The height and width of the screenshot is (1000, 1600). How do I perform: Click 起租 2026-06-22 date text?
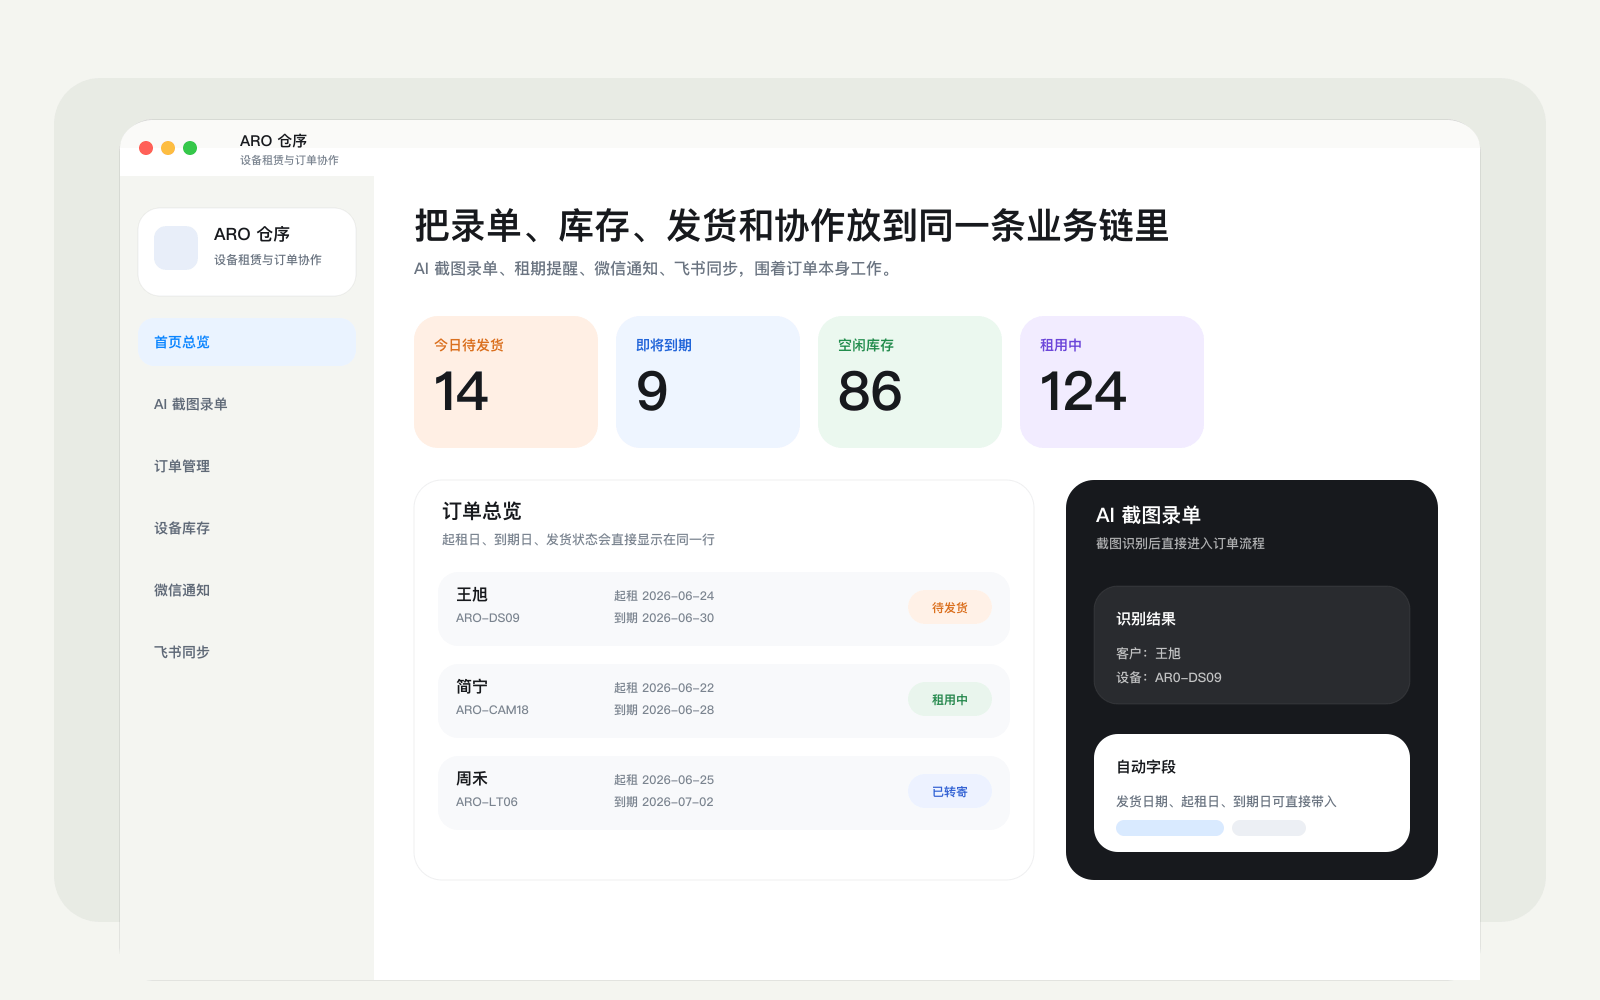(664, 688)
